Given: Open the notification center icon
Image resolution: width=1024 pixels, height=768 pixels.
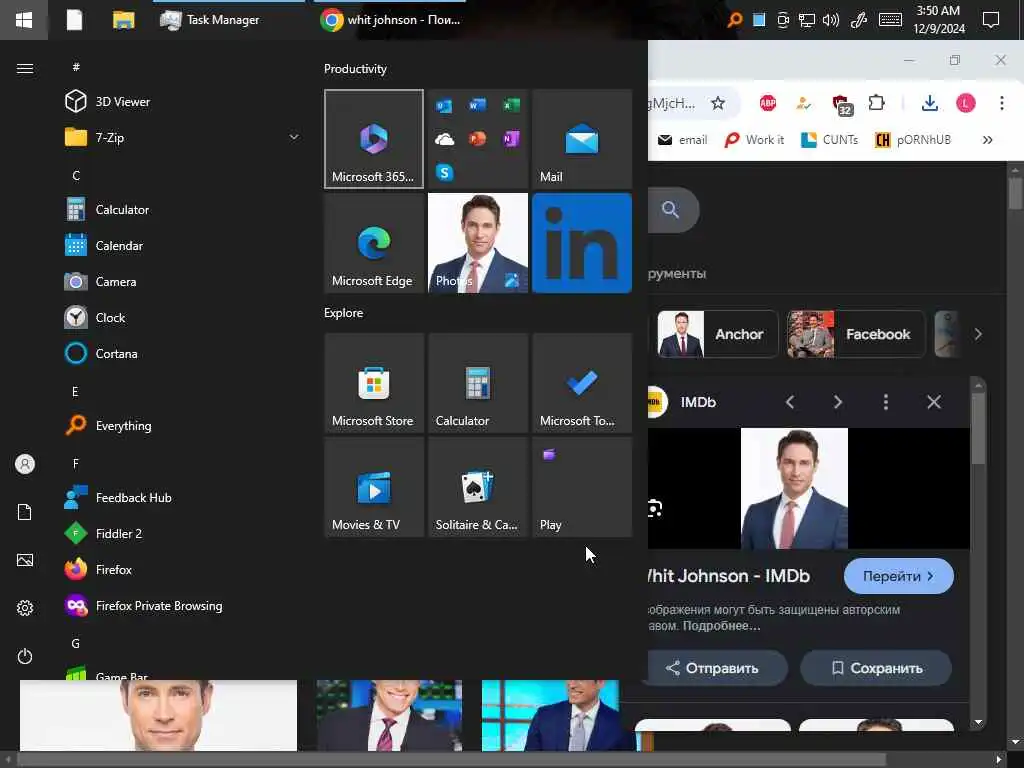Looking at the screenshot, I should (991, 20).
